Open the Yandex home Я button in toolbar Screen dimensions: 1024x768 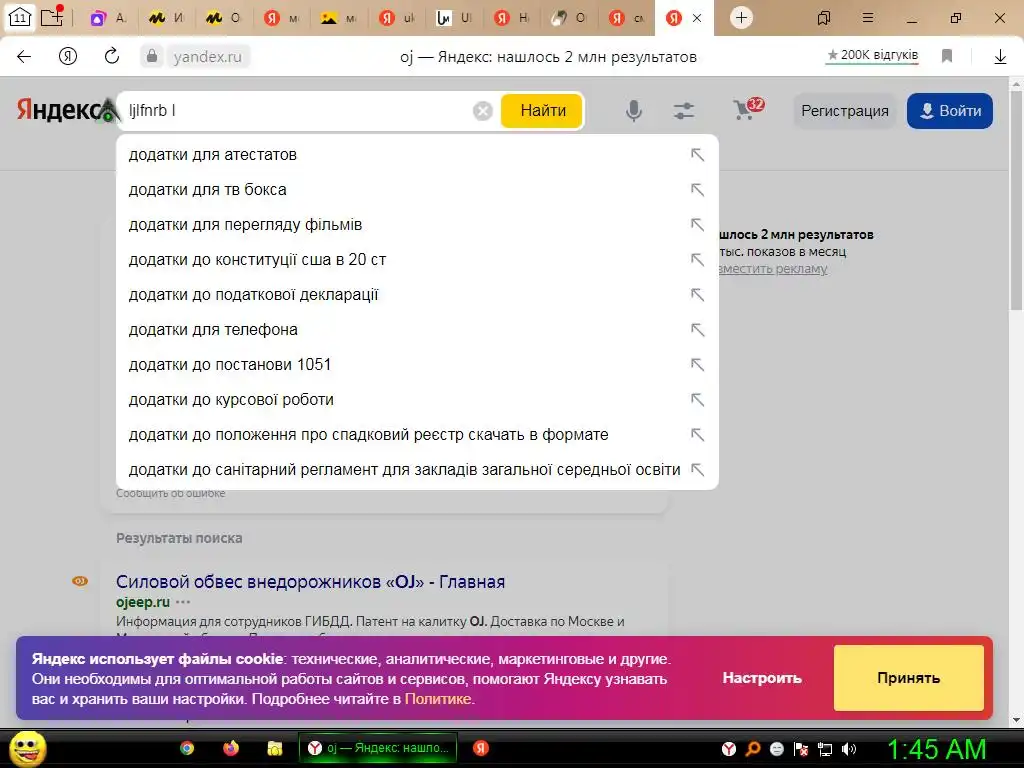[68, 57]
